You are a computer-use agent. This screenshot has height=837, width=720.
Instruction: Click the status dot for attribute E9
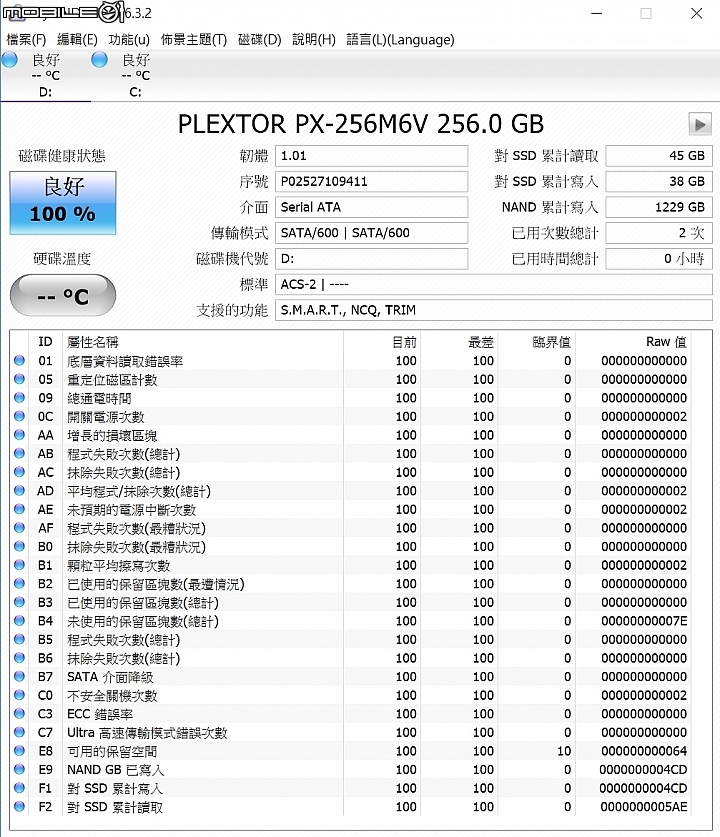[x=20, y=769]
